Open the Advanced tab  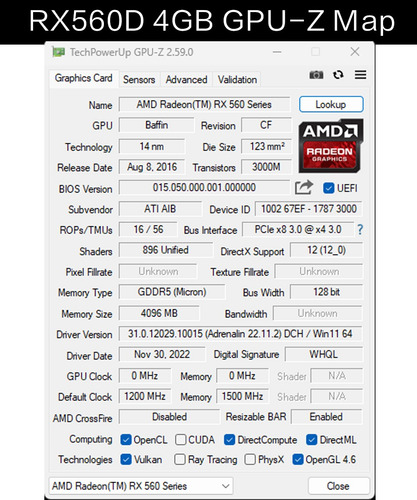pyautogui.click(x=186, y=80)
